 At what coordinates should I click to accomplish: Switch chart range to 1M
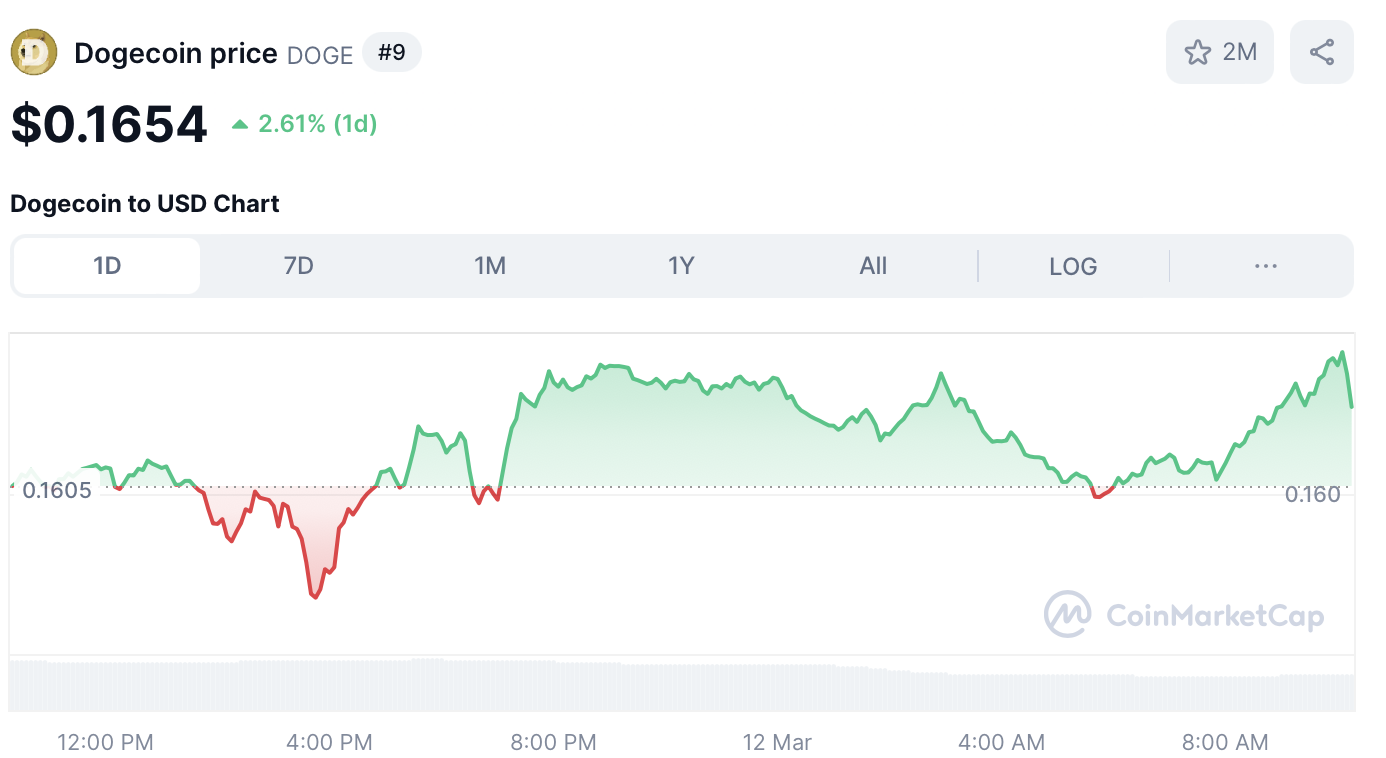coord(490,266)
